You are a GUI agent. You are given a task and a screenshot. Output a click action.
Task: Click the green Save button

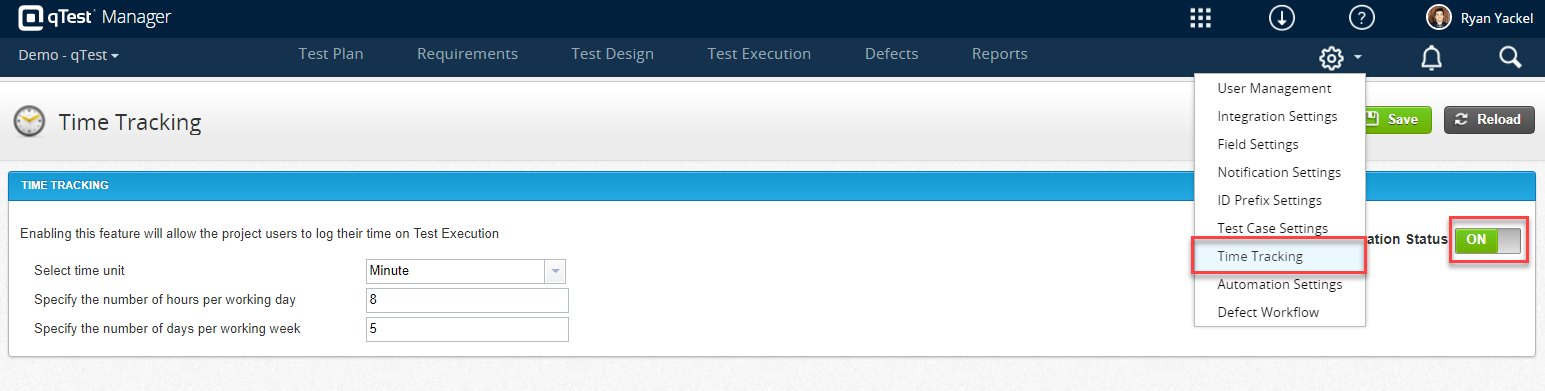pos(1396,119)
